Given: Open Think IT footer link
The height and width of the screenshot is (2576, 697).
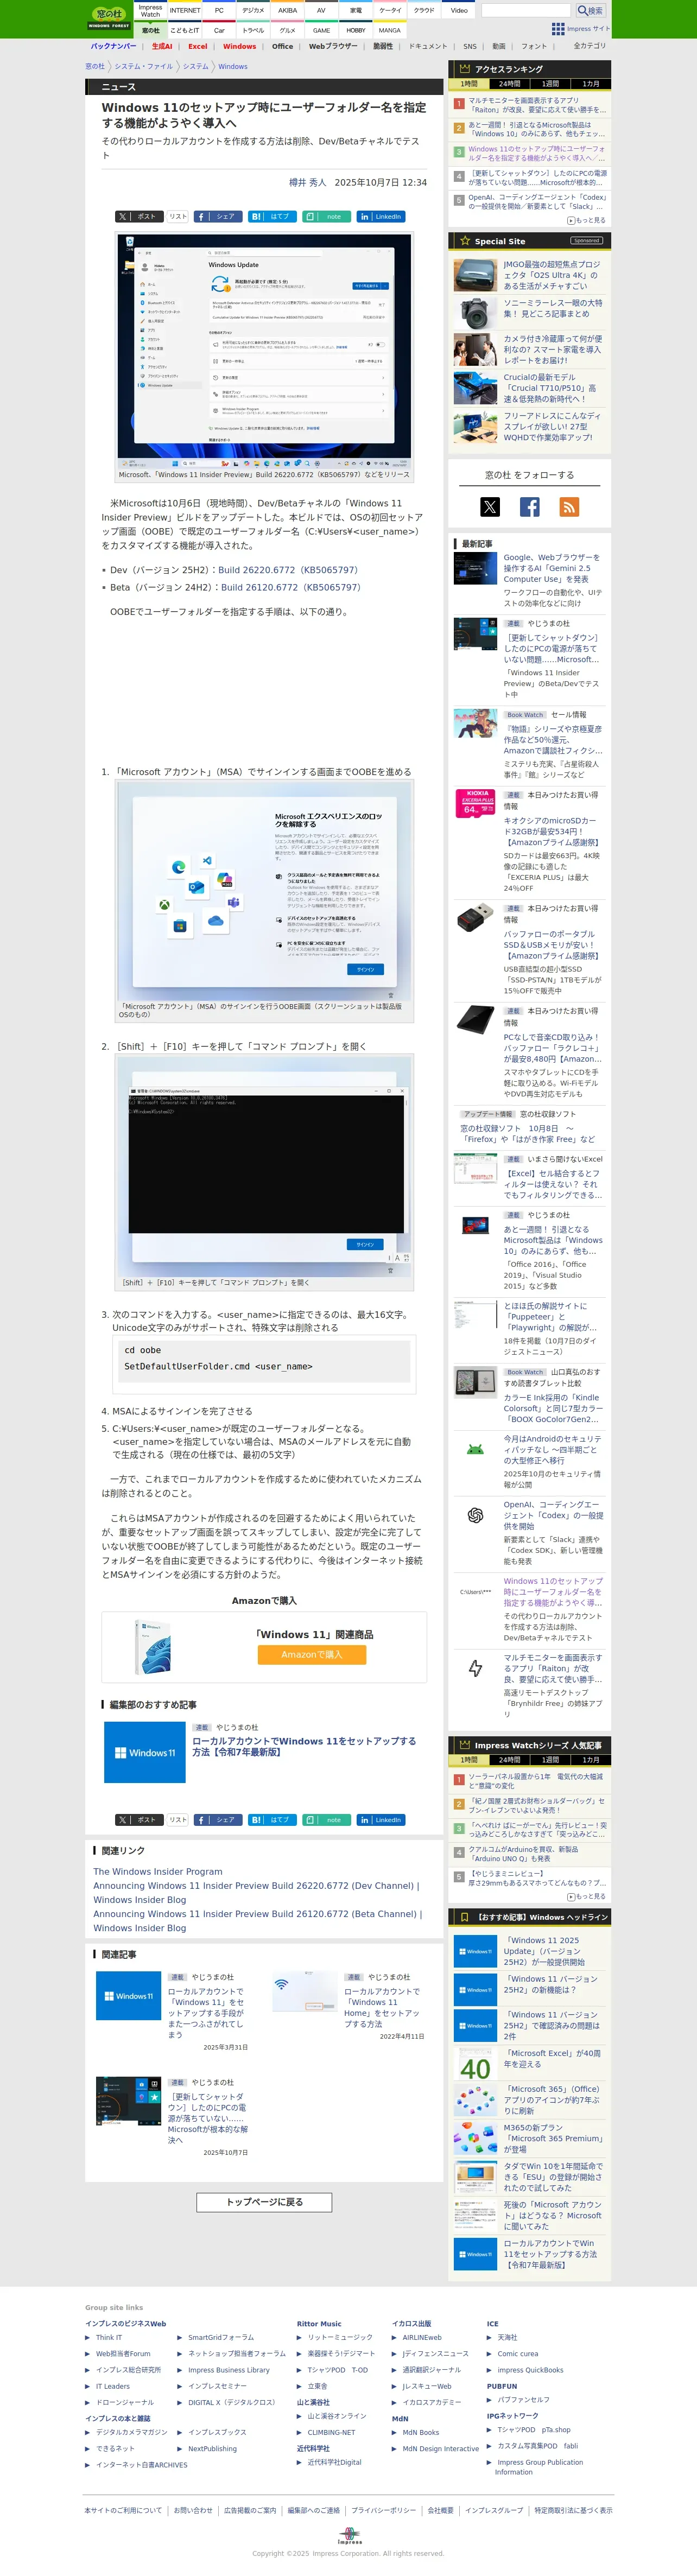Looking at the screenshot, I should click(x=109, y=2337).
